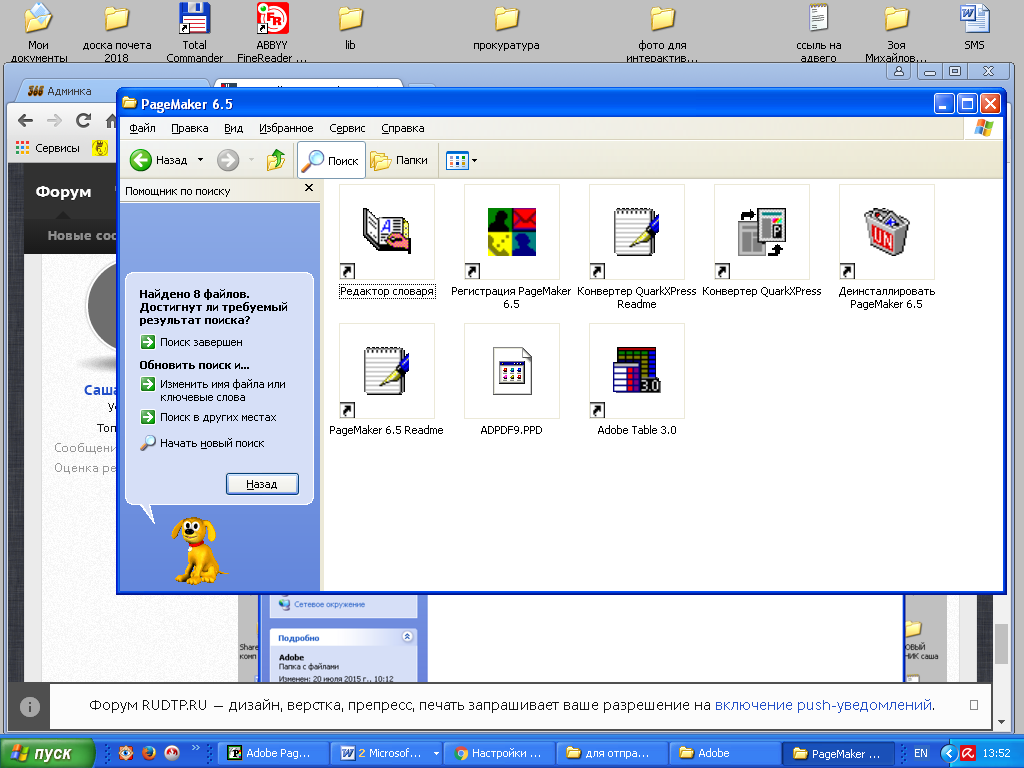Open the Конвертер QuarkXPress shortcut with converter icon
This screenshot has height=768, width=1024.
click(x=761, y=232)
